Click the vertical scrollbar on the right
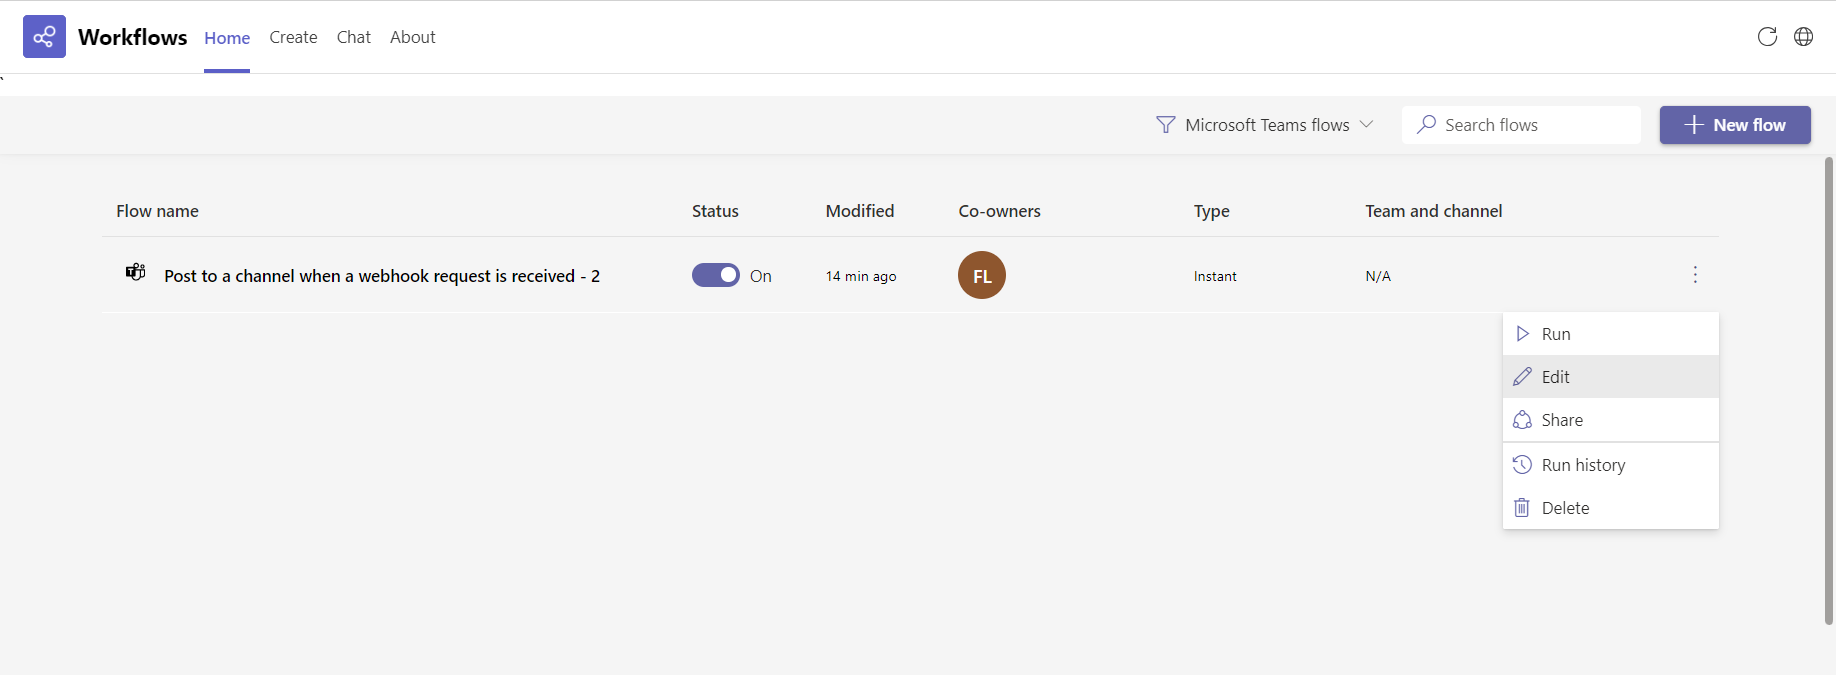The image size is (1836, 675). [1828, 390]
